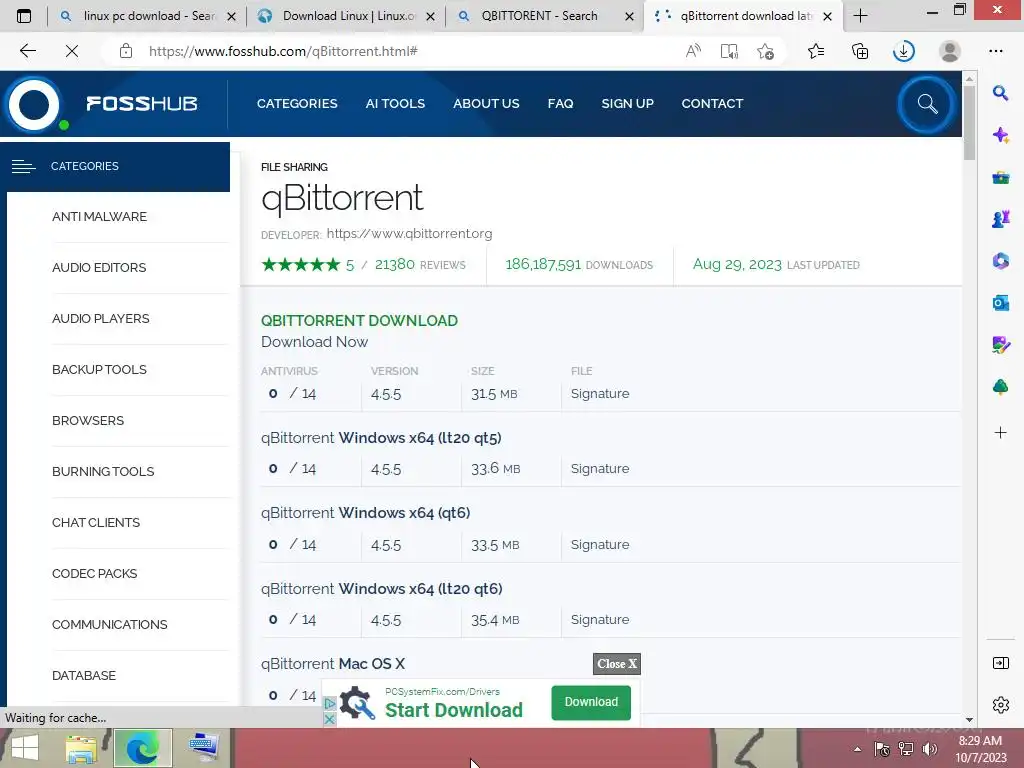The height and width of the screenshot is (768, 1024).
Task: Open the green tree sidebar icon
Action: (1000, 387)
